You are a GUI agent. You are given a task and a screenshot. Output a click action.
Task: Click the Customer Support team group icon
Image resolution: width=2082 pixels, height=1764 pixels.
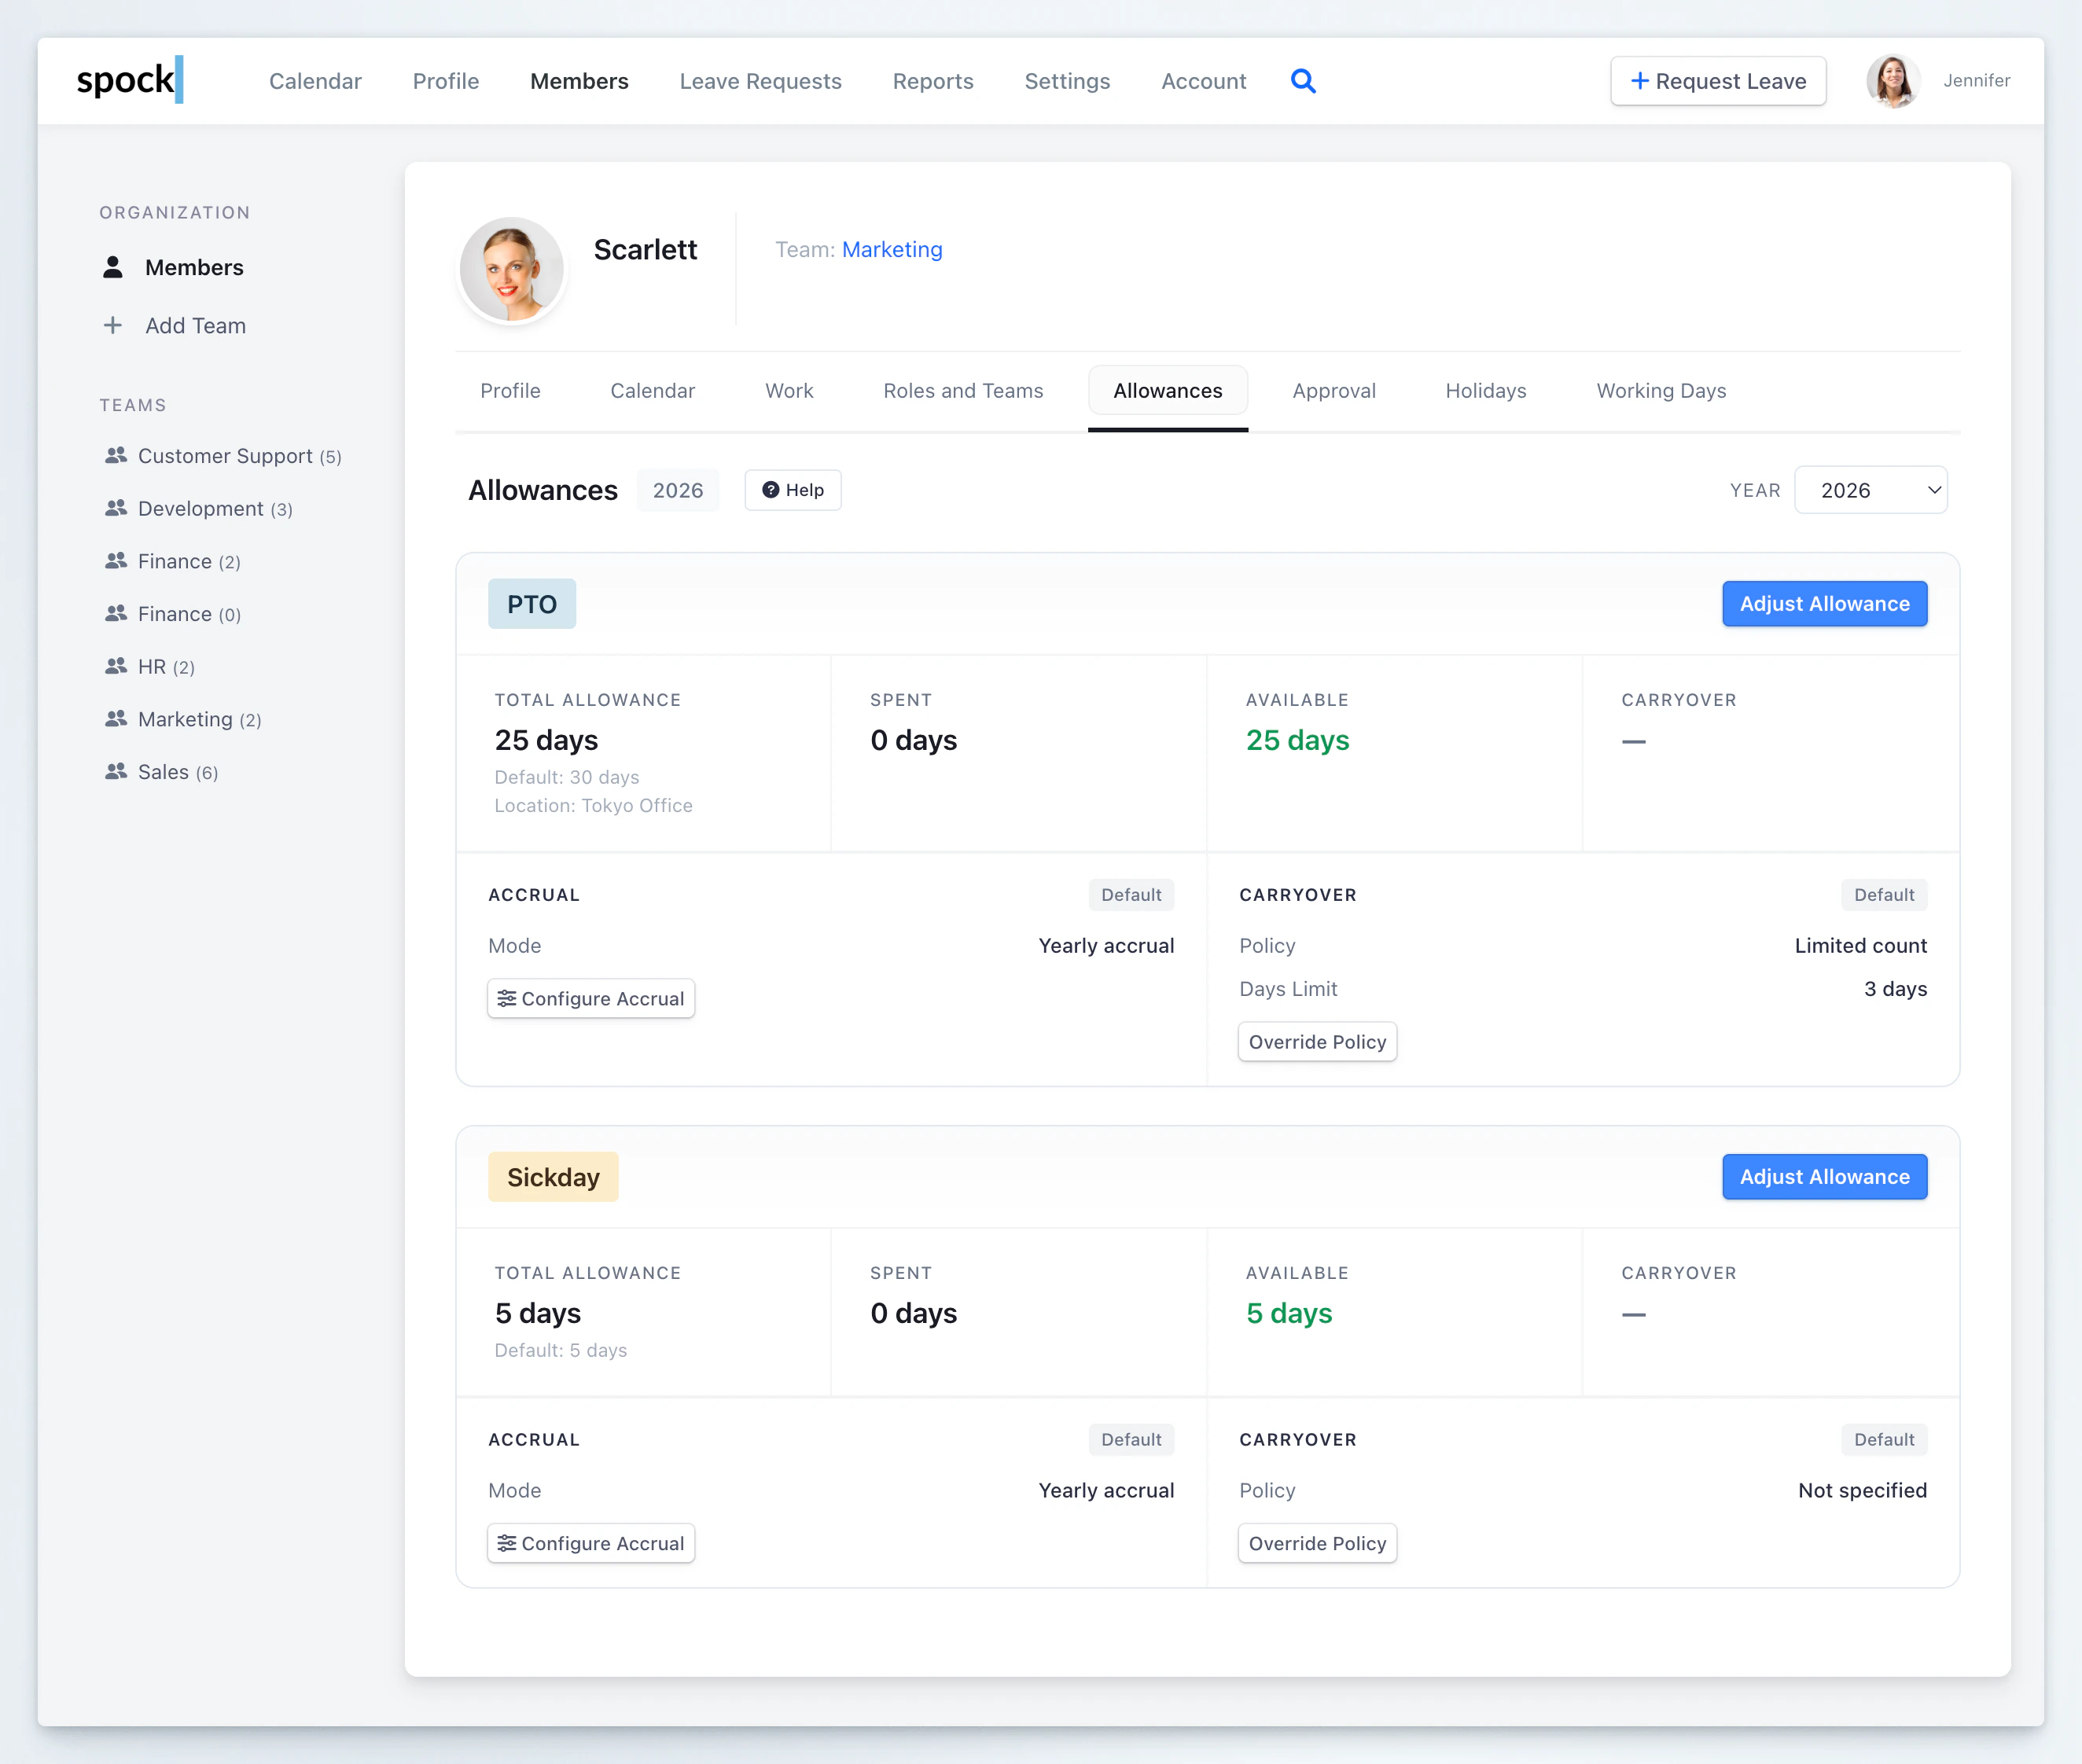tap(116, 456)
